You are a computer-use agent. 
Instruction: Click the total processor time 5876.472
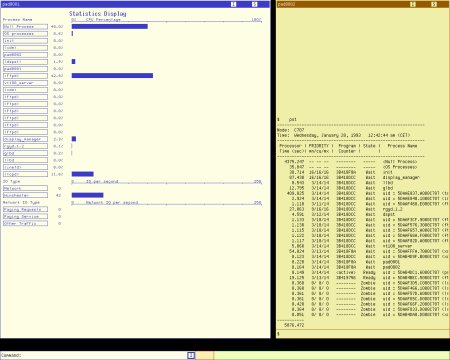click(294, 325)
